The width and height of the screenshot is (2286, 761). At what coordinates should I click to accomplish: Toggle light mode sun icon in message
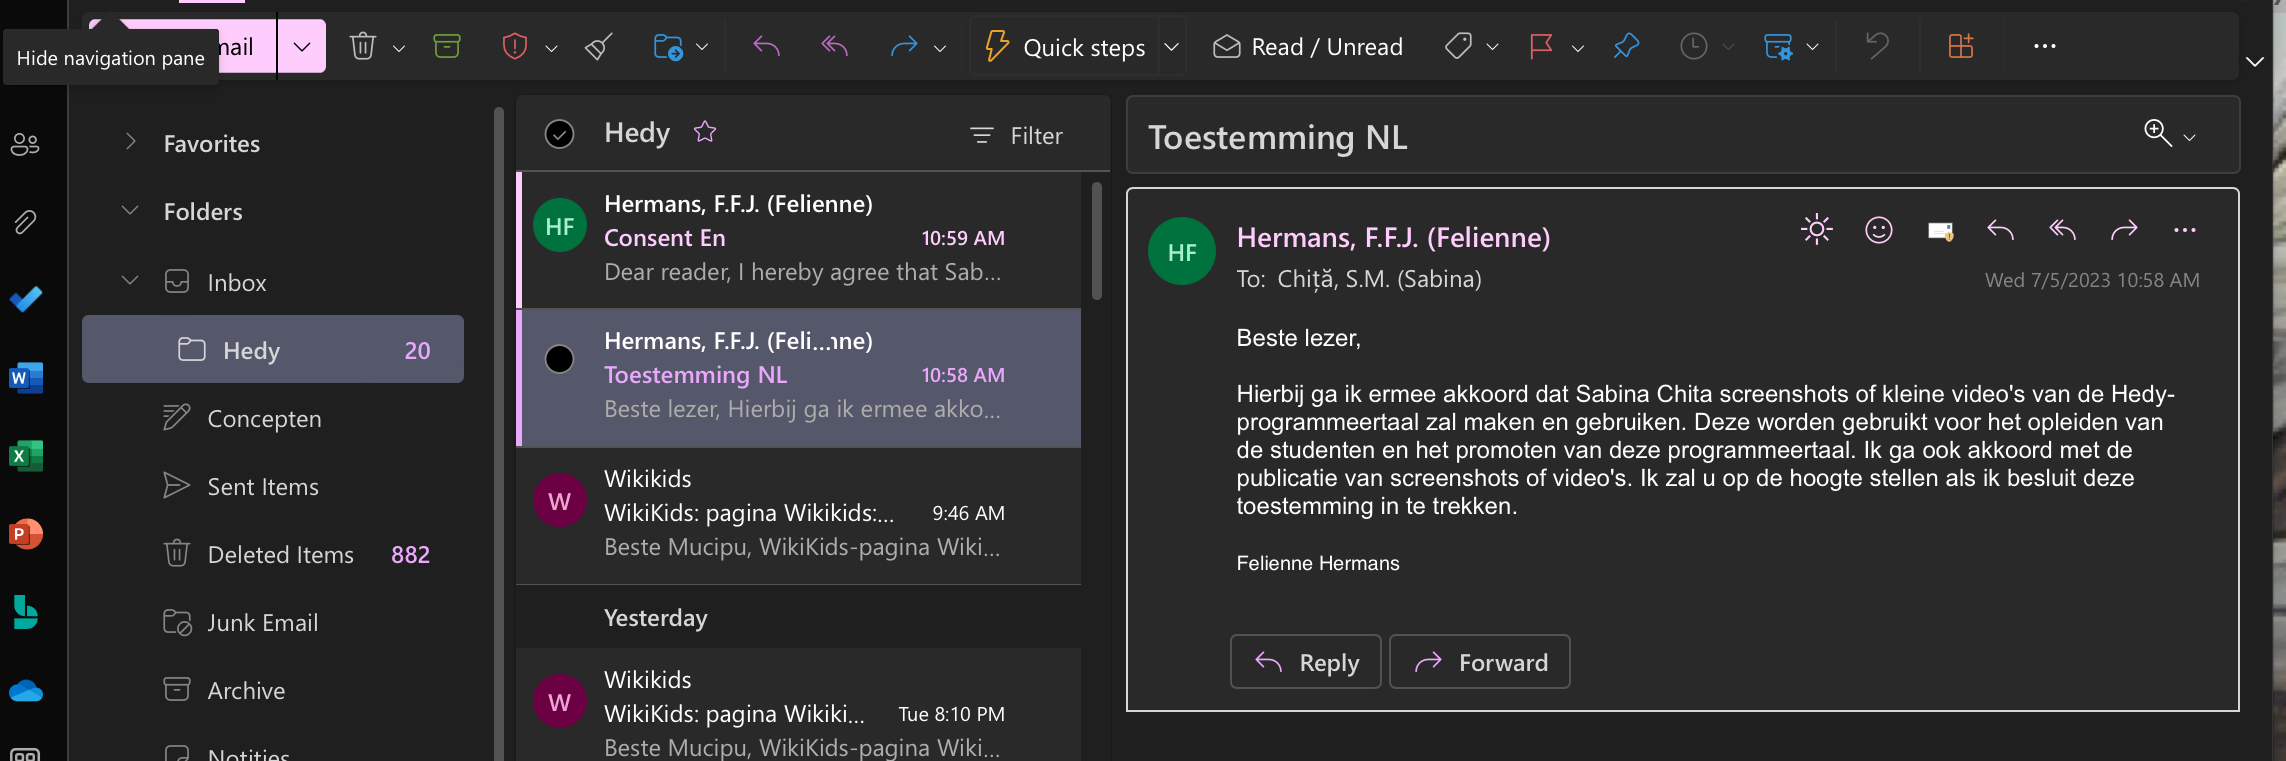click(x=1816, y=230)
